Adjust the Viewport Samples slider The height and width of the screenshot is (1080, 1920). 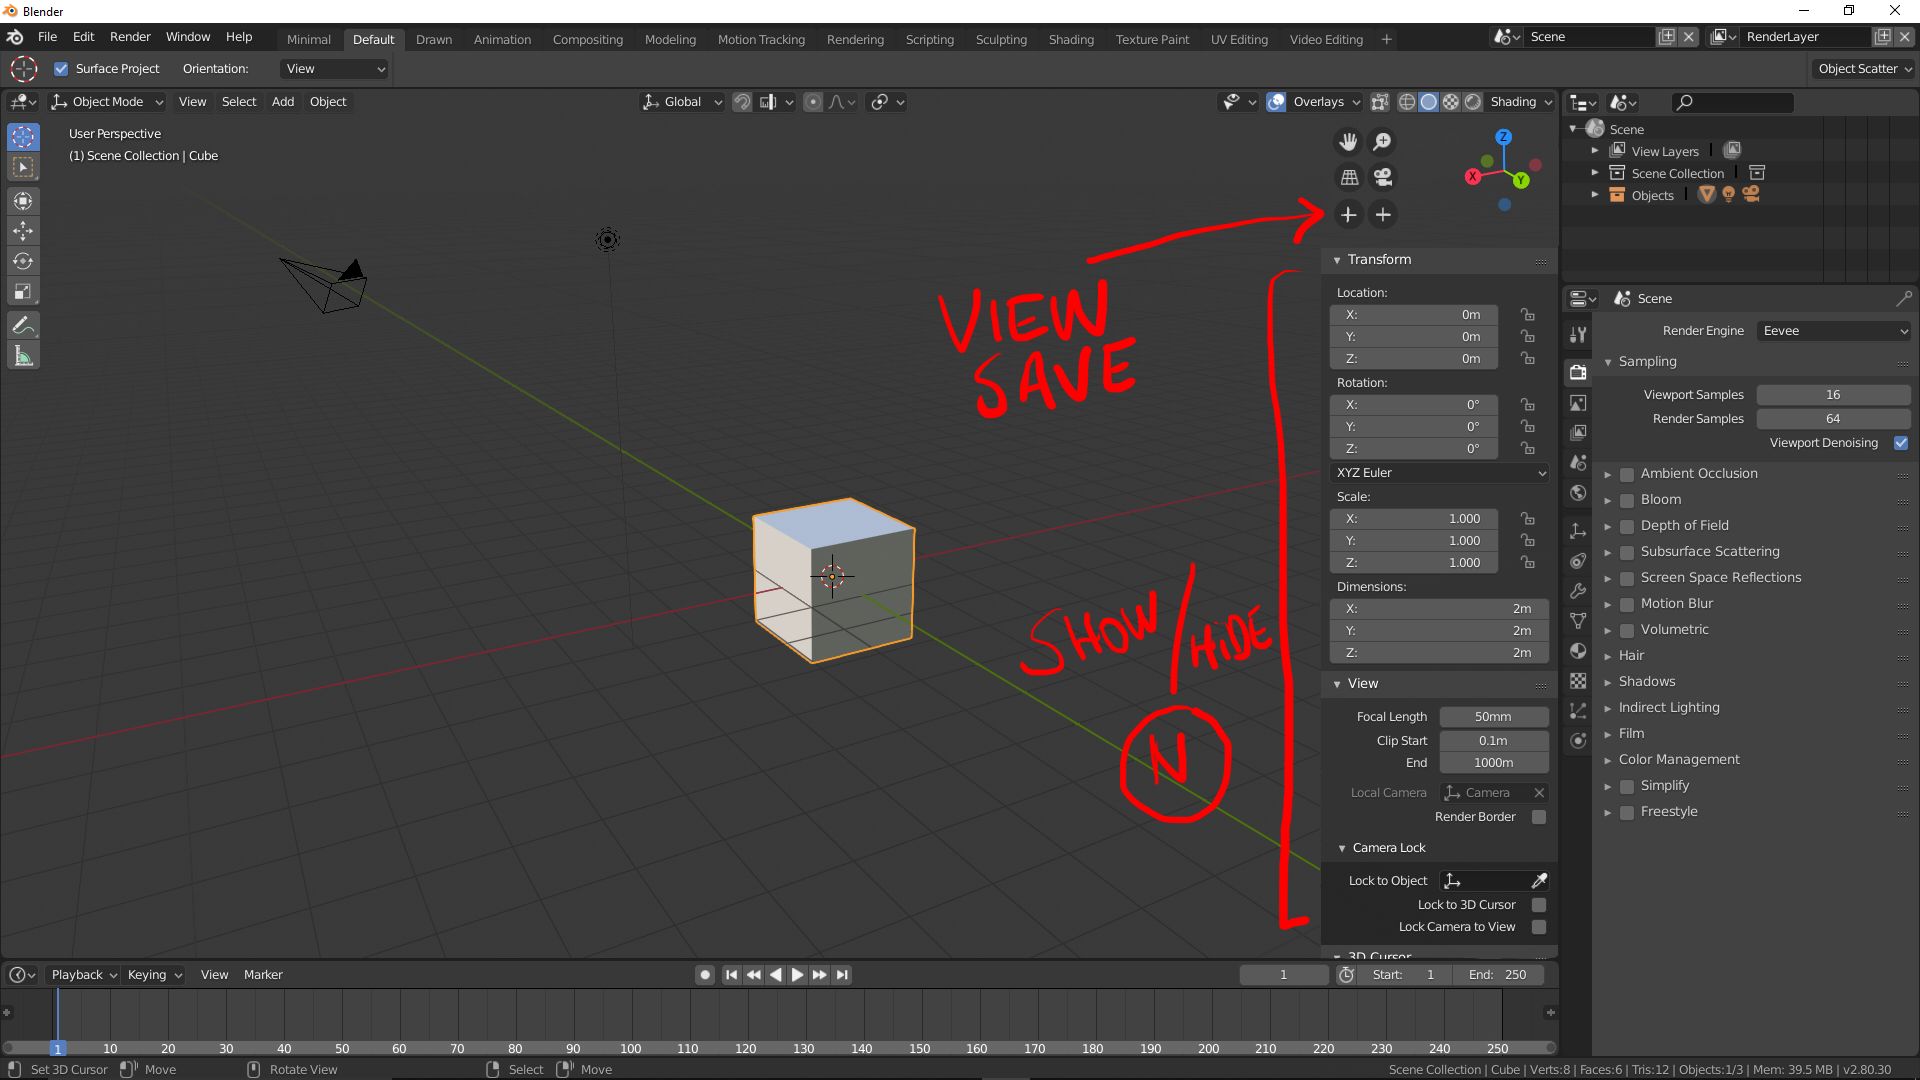point(1833,395)
